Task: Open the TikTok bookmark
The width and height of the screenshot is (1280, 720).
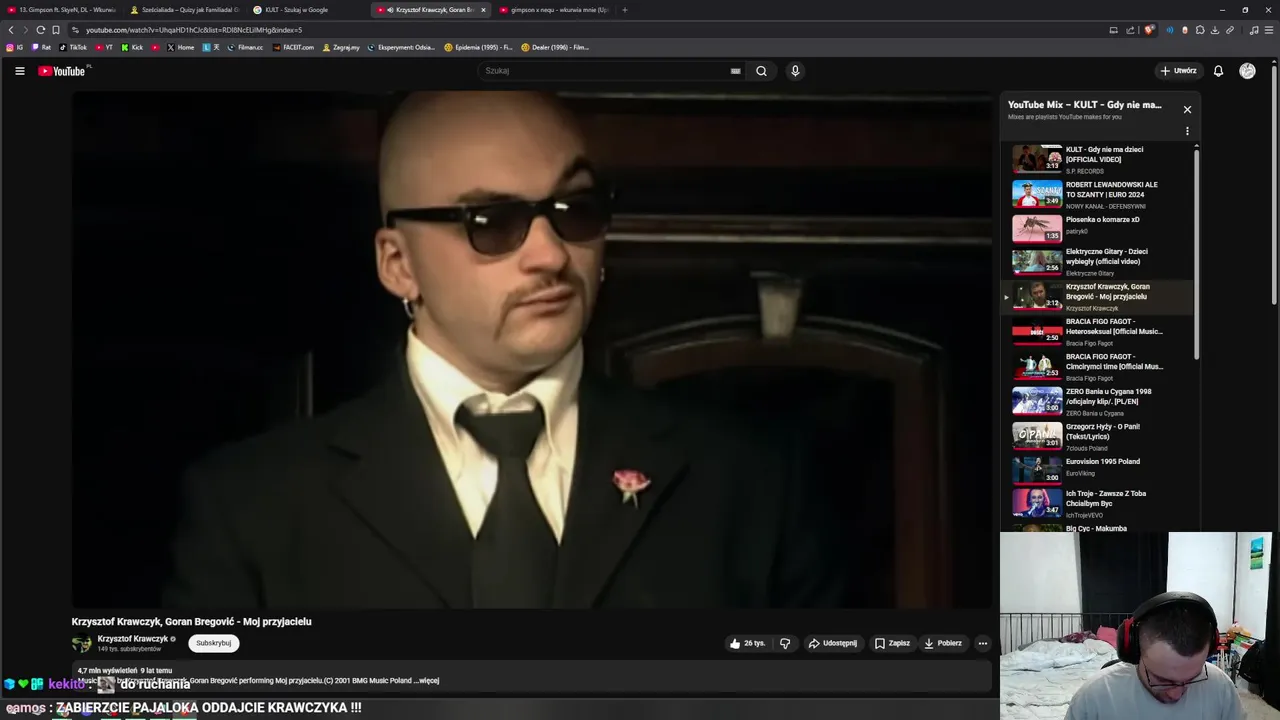Action: click(73, 47)
